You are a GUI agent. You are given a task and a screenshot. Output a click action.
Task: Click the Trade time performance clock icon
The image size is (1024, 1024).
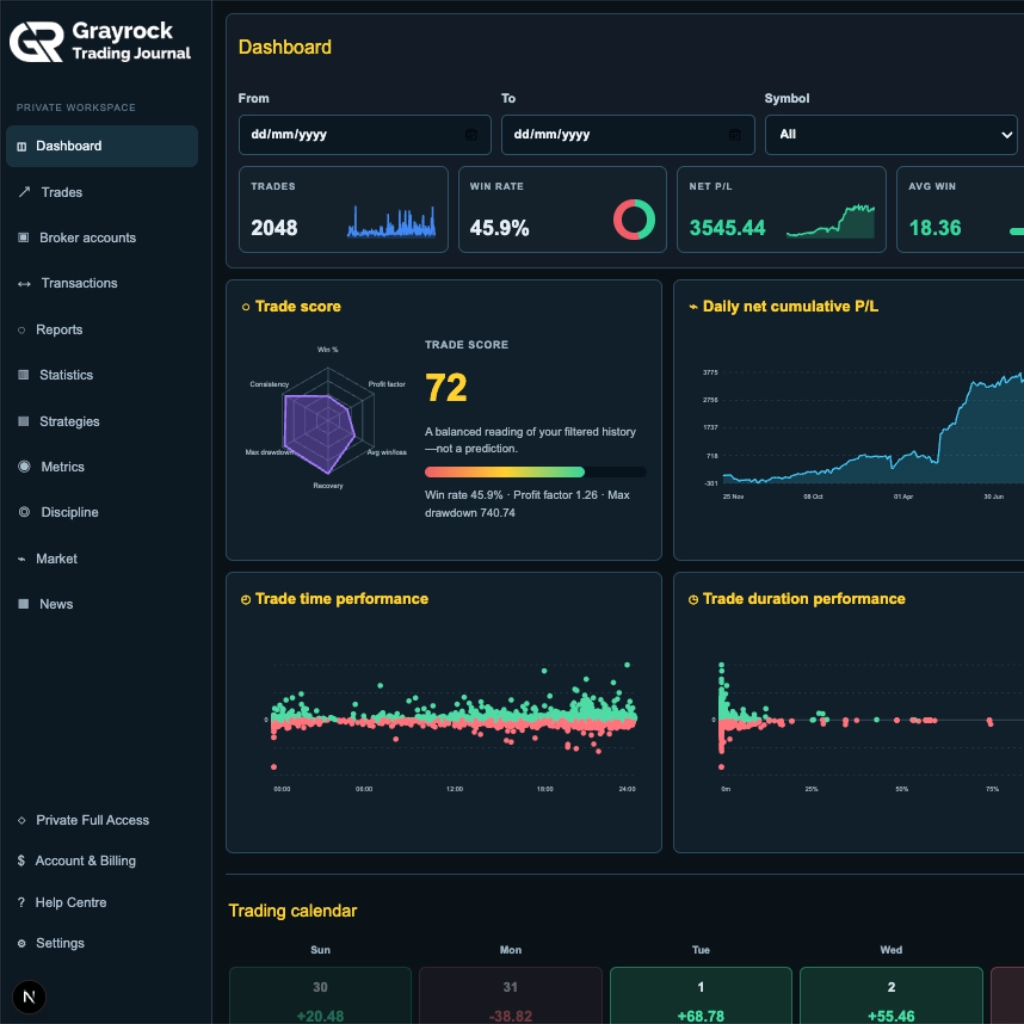[246, 600]
